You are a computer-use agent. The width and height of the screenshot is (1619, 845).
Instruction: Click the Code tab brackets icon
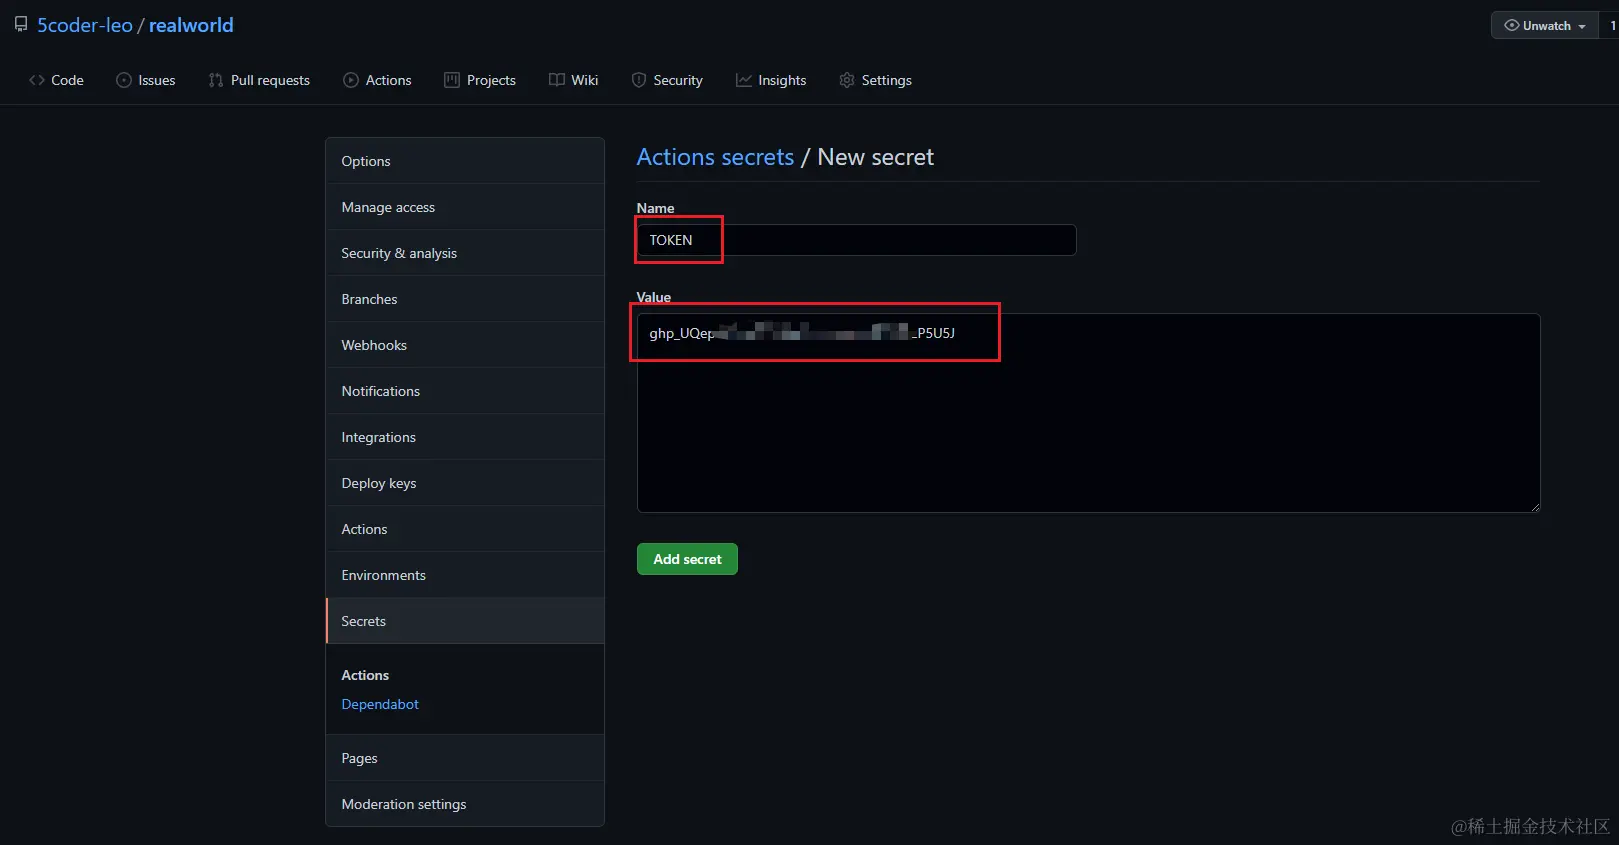tap(37, 80)
